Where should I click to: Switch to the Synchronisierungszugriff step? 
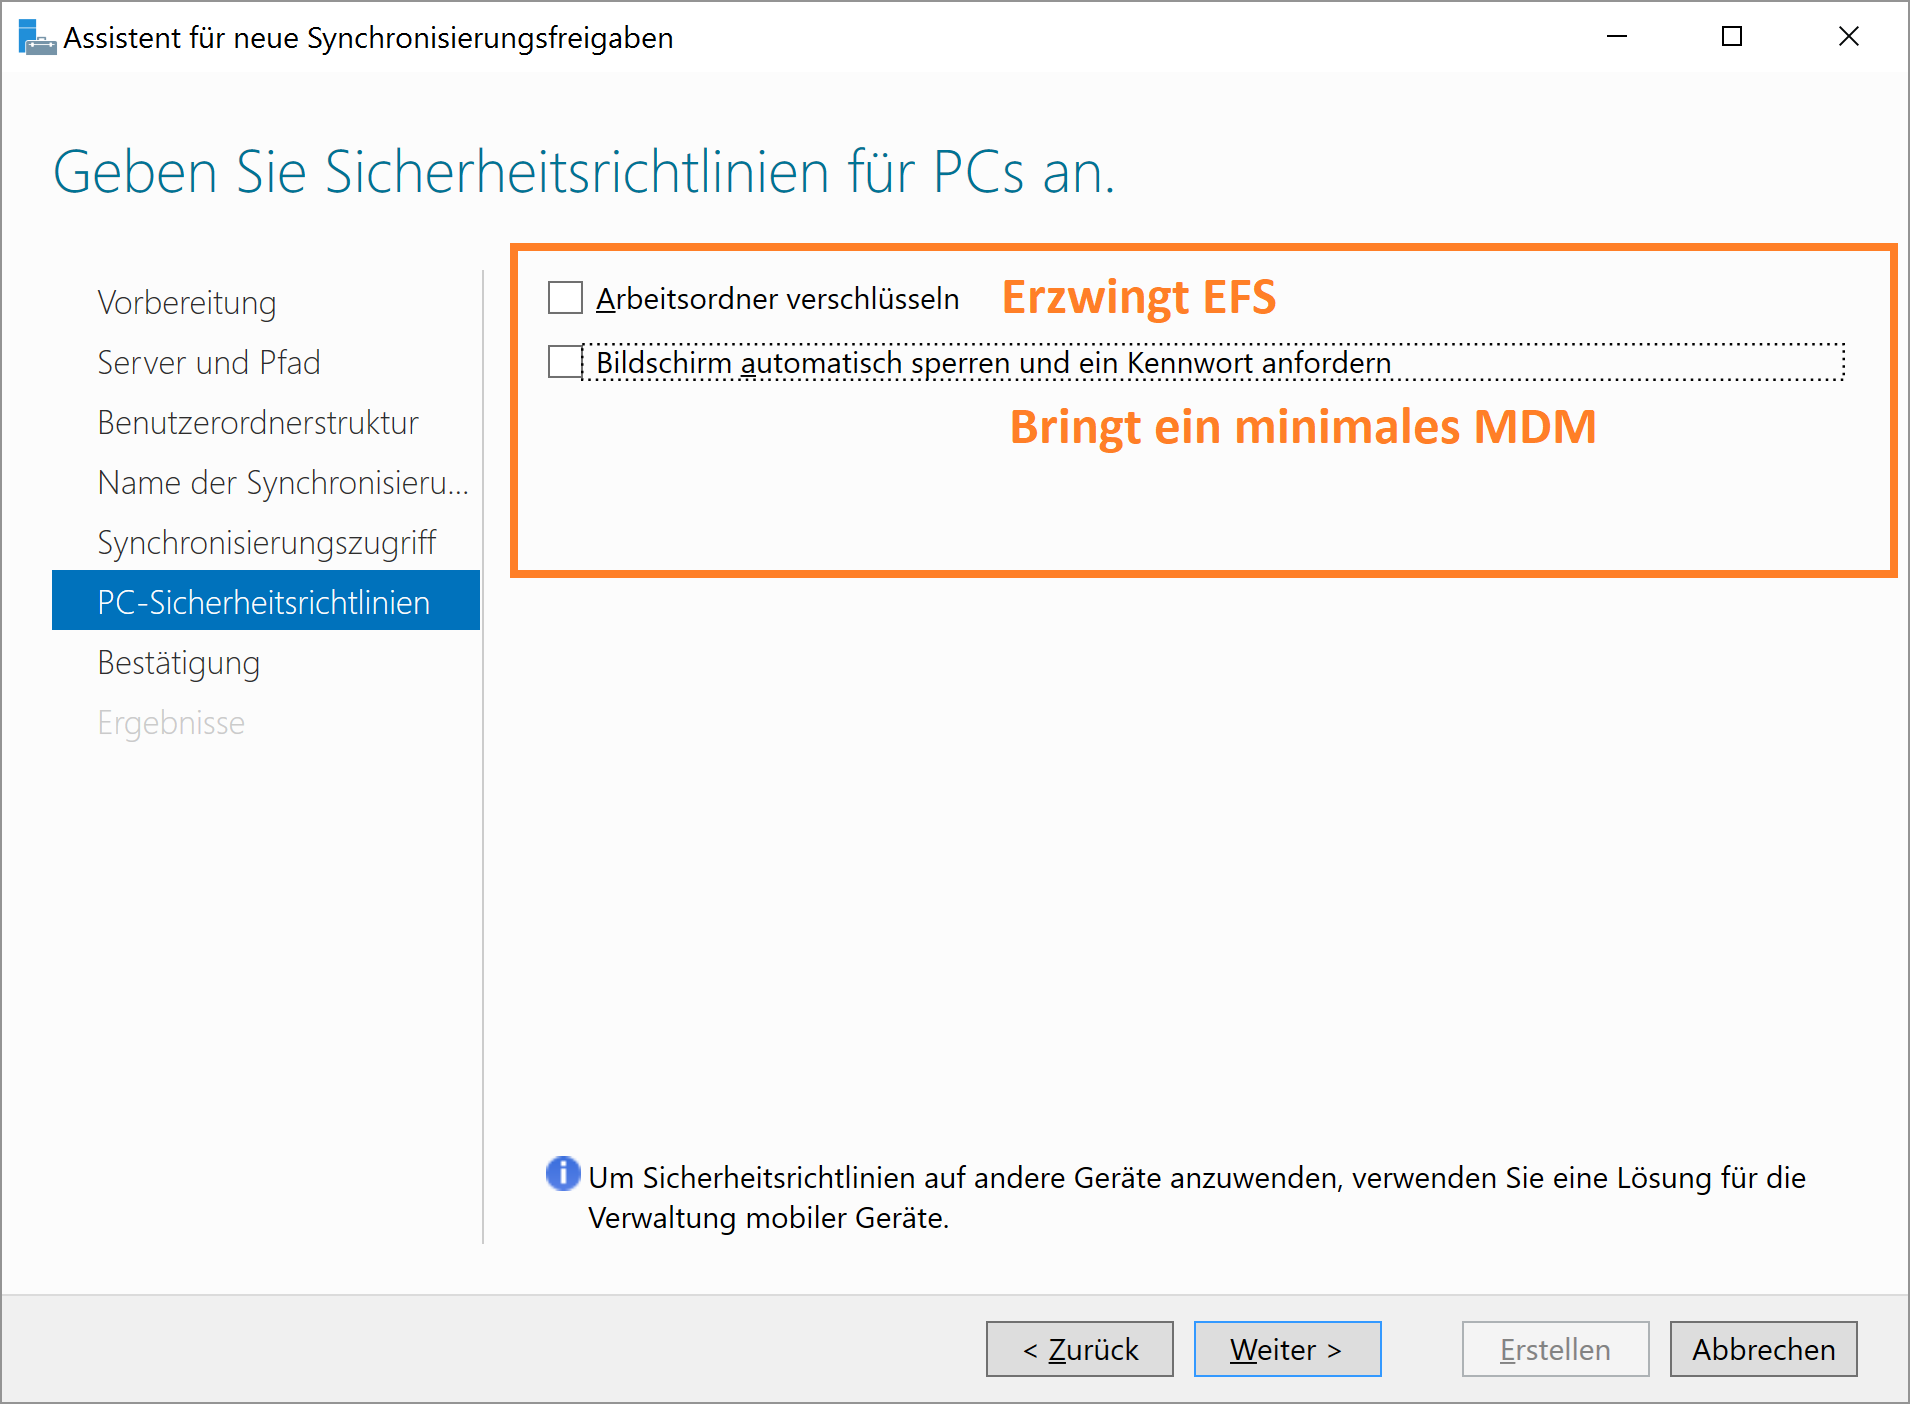coord(266,542)
